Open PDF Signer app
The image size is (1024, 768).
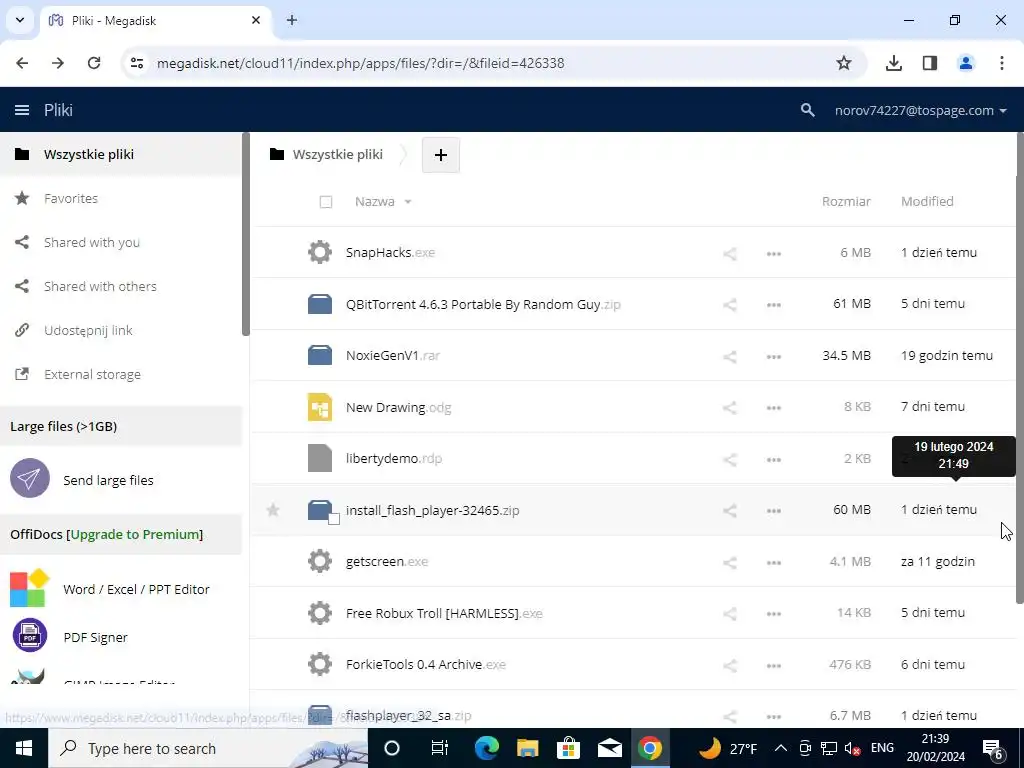[69, 636]
